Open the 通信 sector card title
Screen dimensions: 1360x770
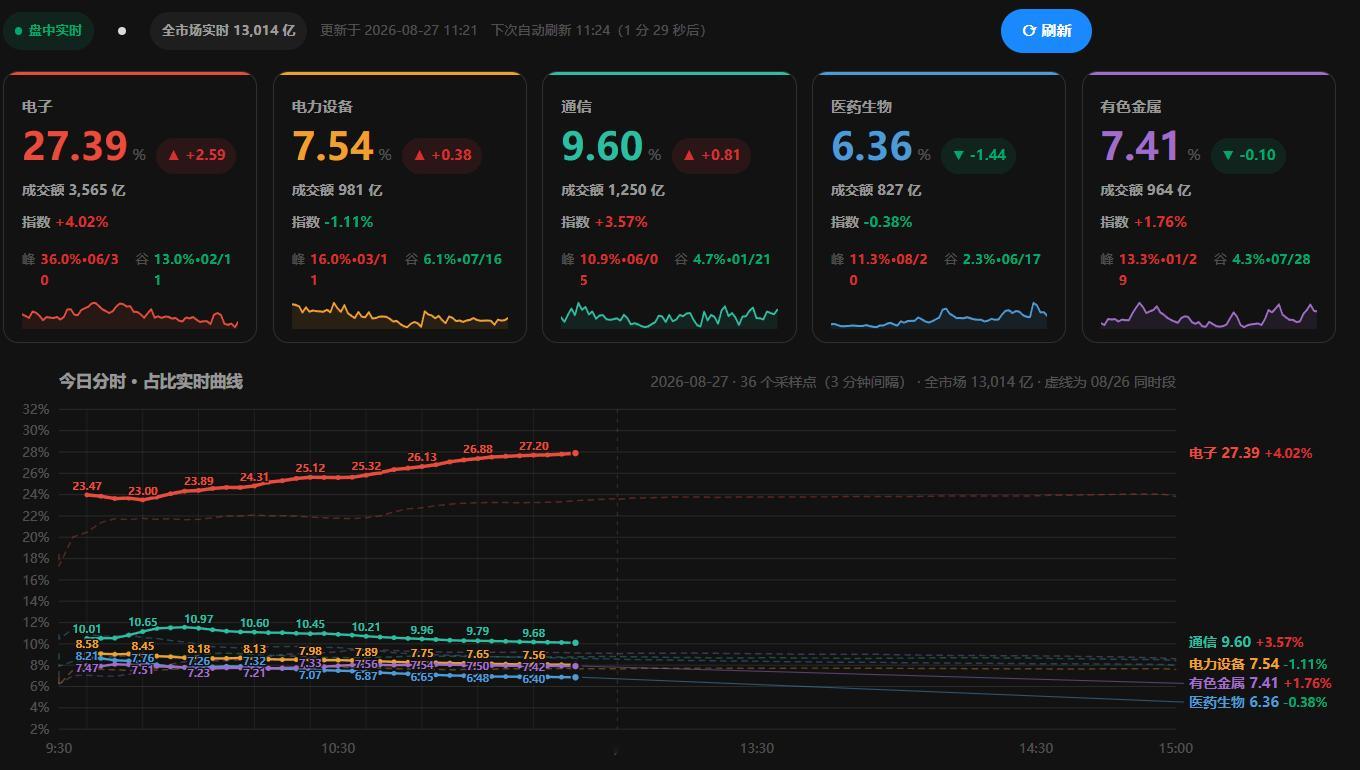click(577, 107)
